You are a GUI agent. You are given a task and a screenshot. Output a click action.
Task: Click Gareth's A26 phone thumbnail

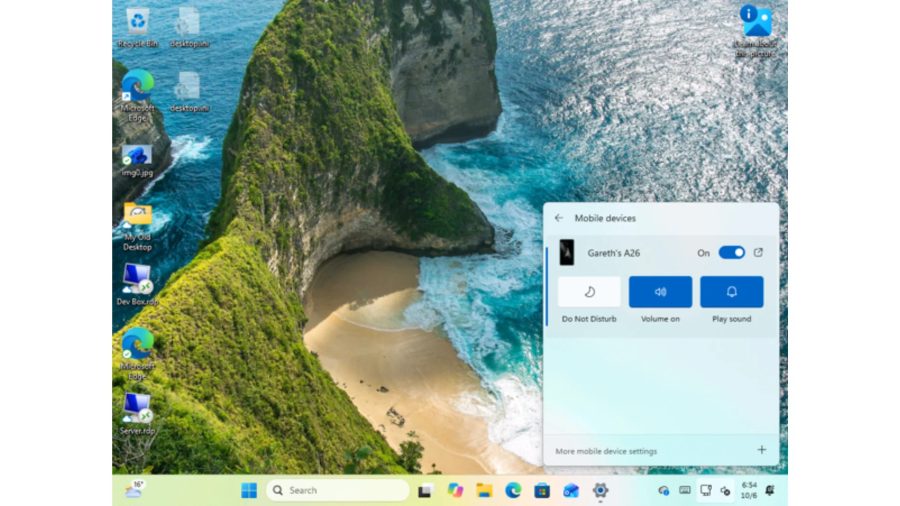(x=567, y=252)
